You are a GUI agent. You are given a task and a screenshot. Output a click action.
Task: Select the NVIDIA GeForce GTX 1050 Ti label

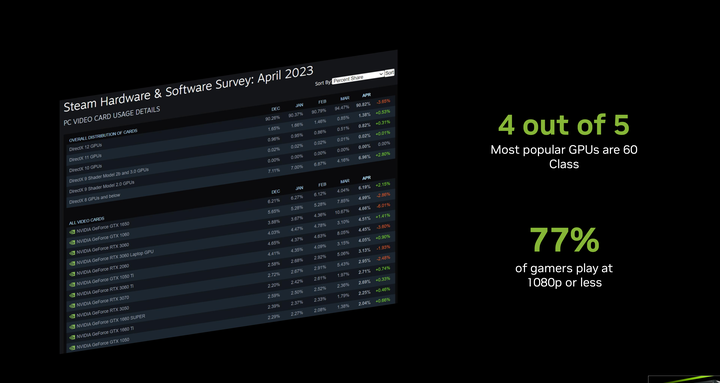(x=105, y=280)
